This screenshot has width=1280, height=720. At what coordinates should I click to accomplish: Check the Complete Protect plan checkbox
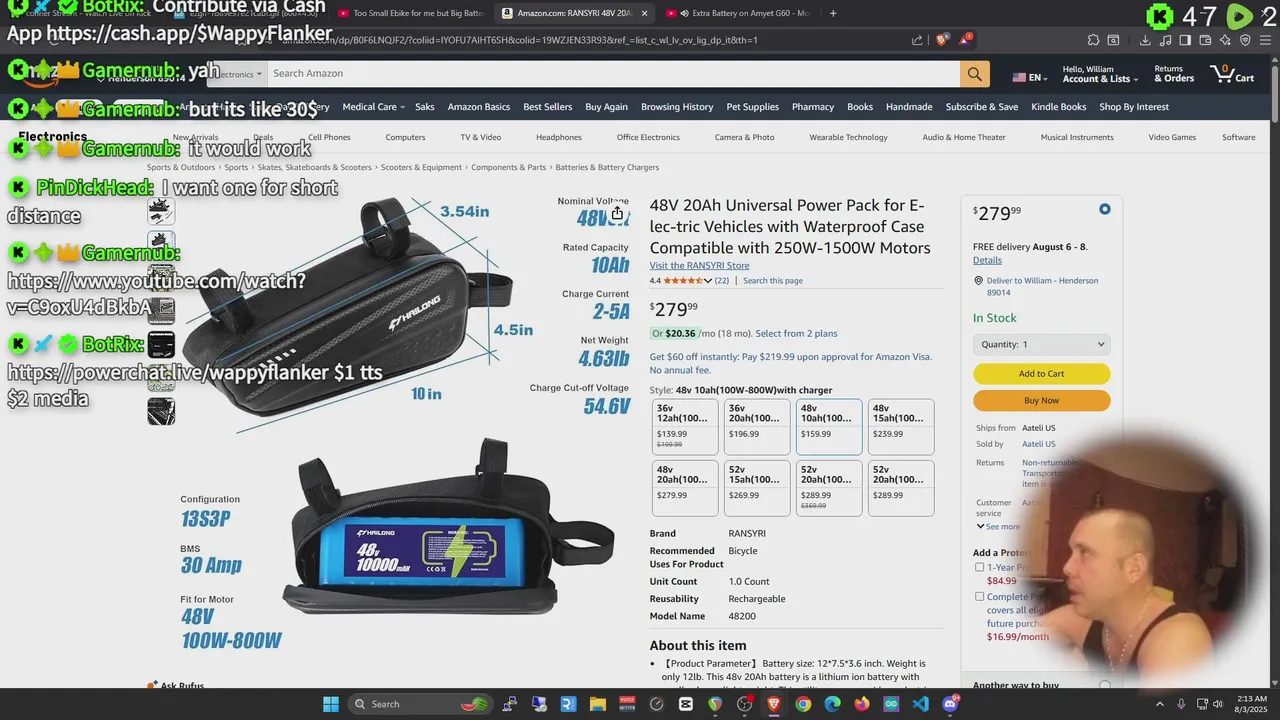[979, 597]
